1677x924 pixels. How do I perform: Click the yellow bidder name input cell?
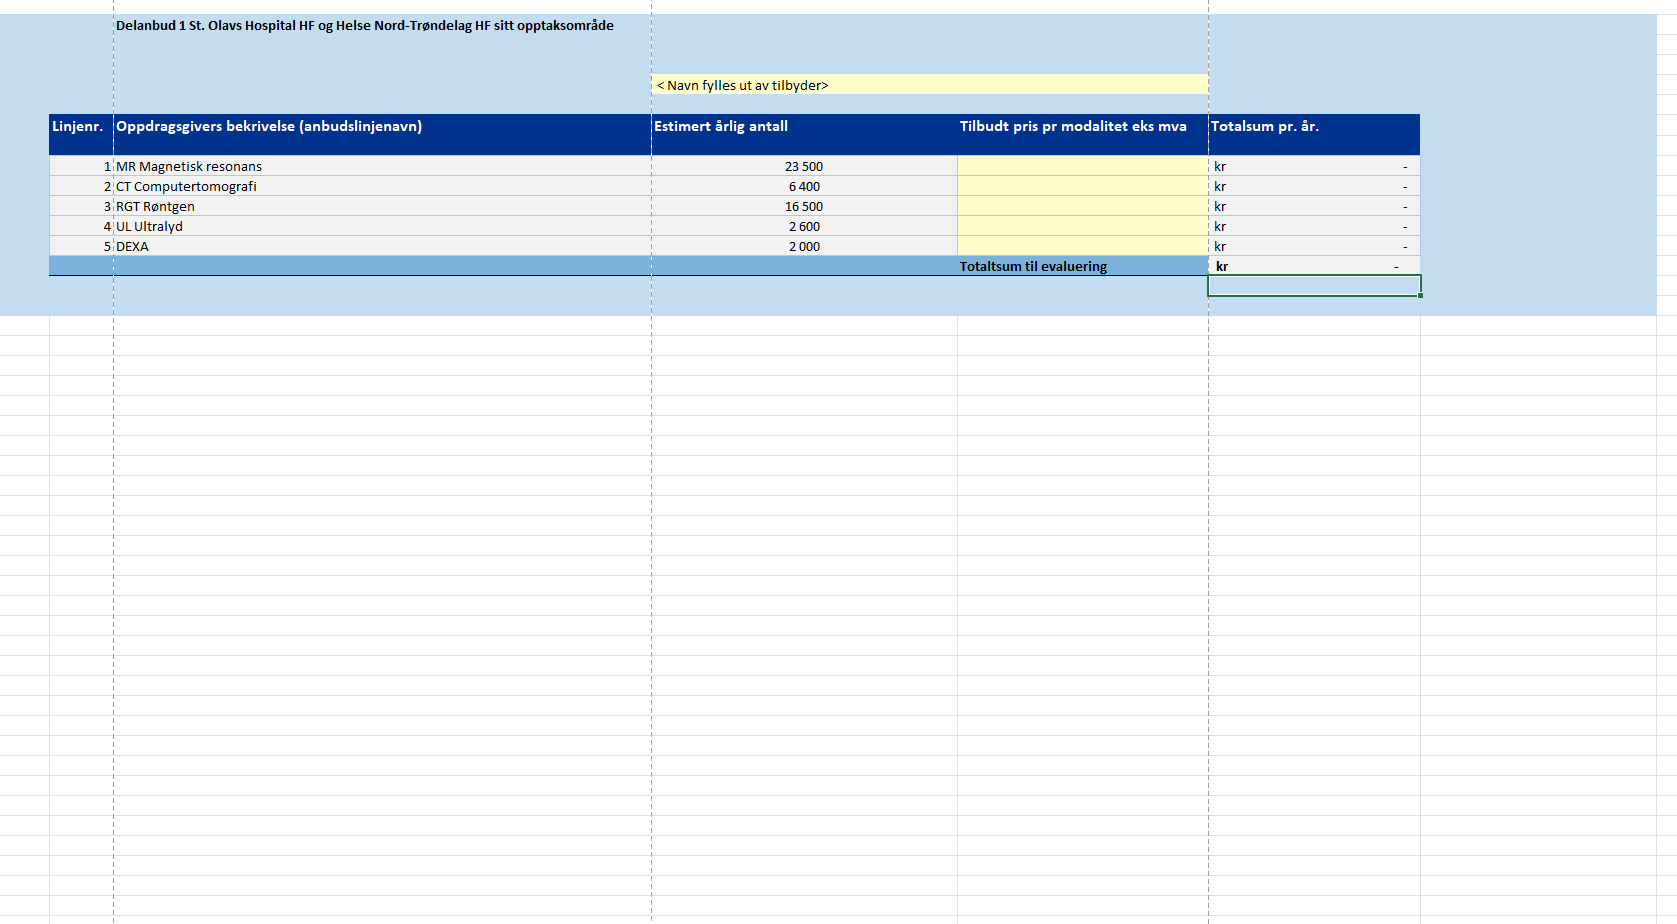(929, 85)
